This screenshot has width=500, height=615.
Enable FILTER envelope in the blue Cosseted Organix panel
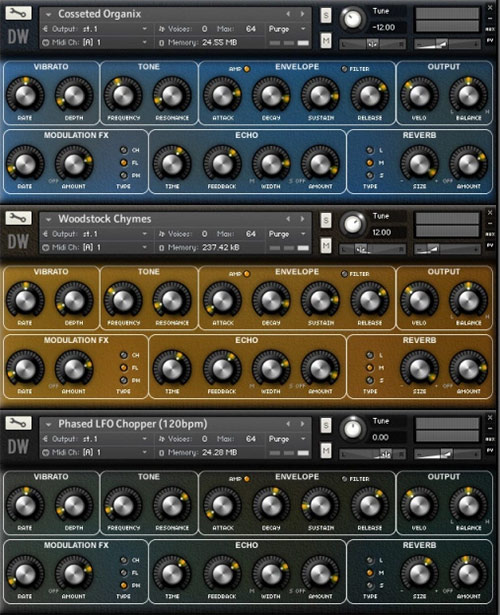pyautogui.click(x=344, y=69)
